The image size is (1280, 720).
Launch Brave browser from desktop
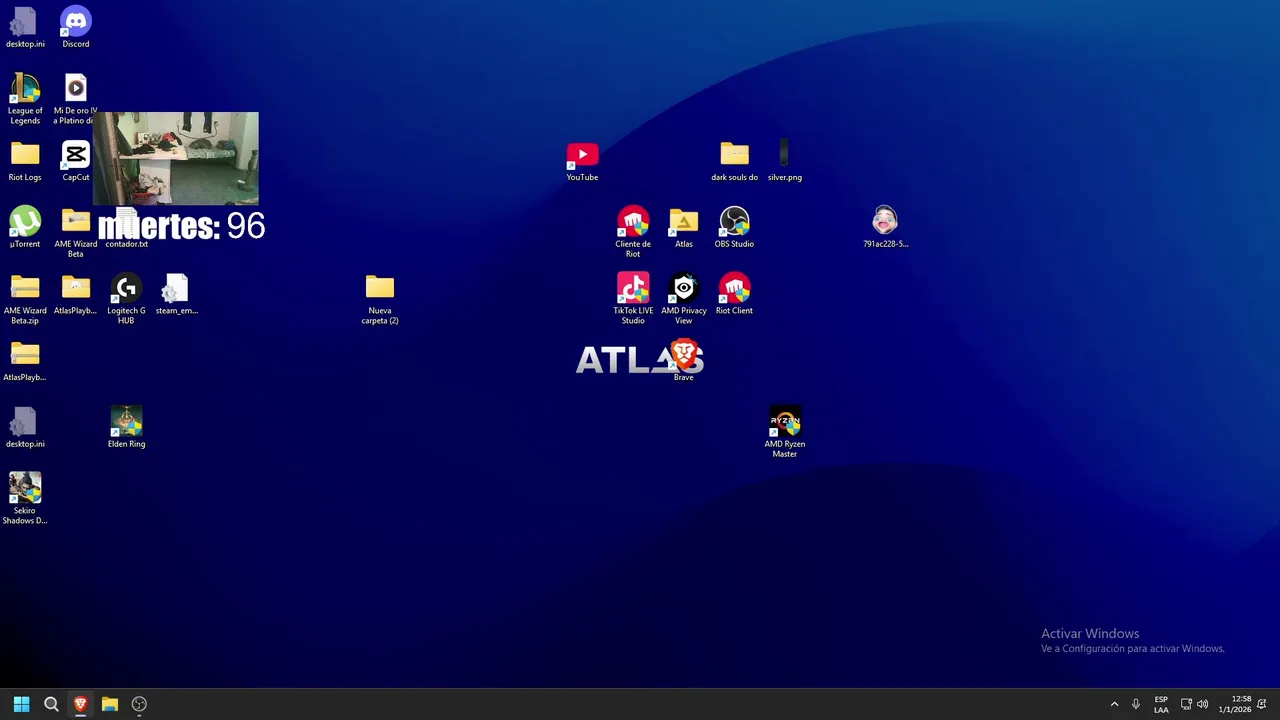685,360
